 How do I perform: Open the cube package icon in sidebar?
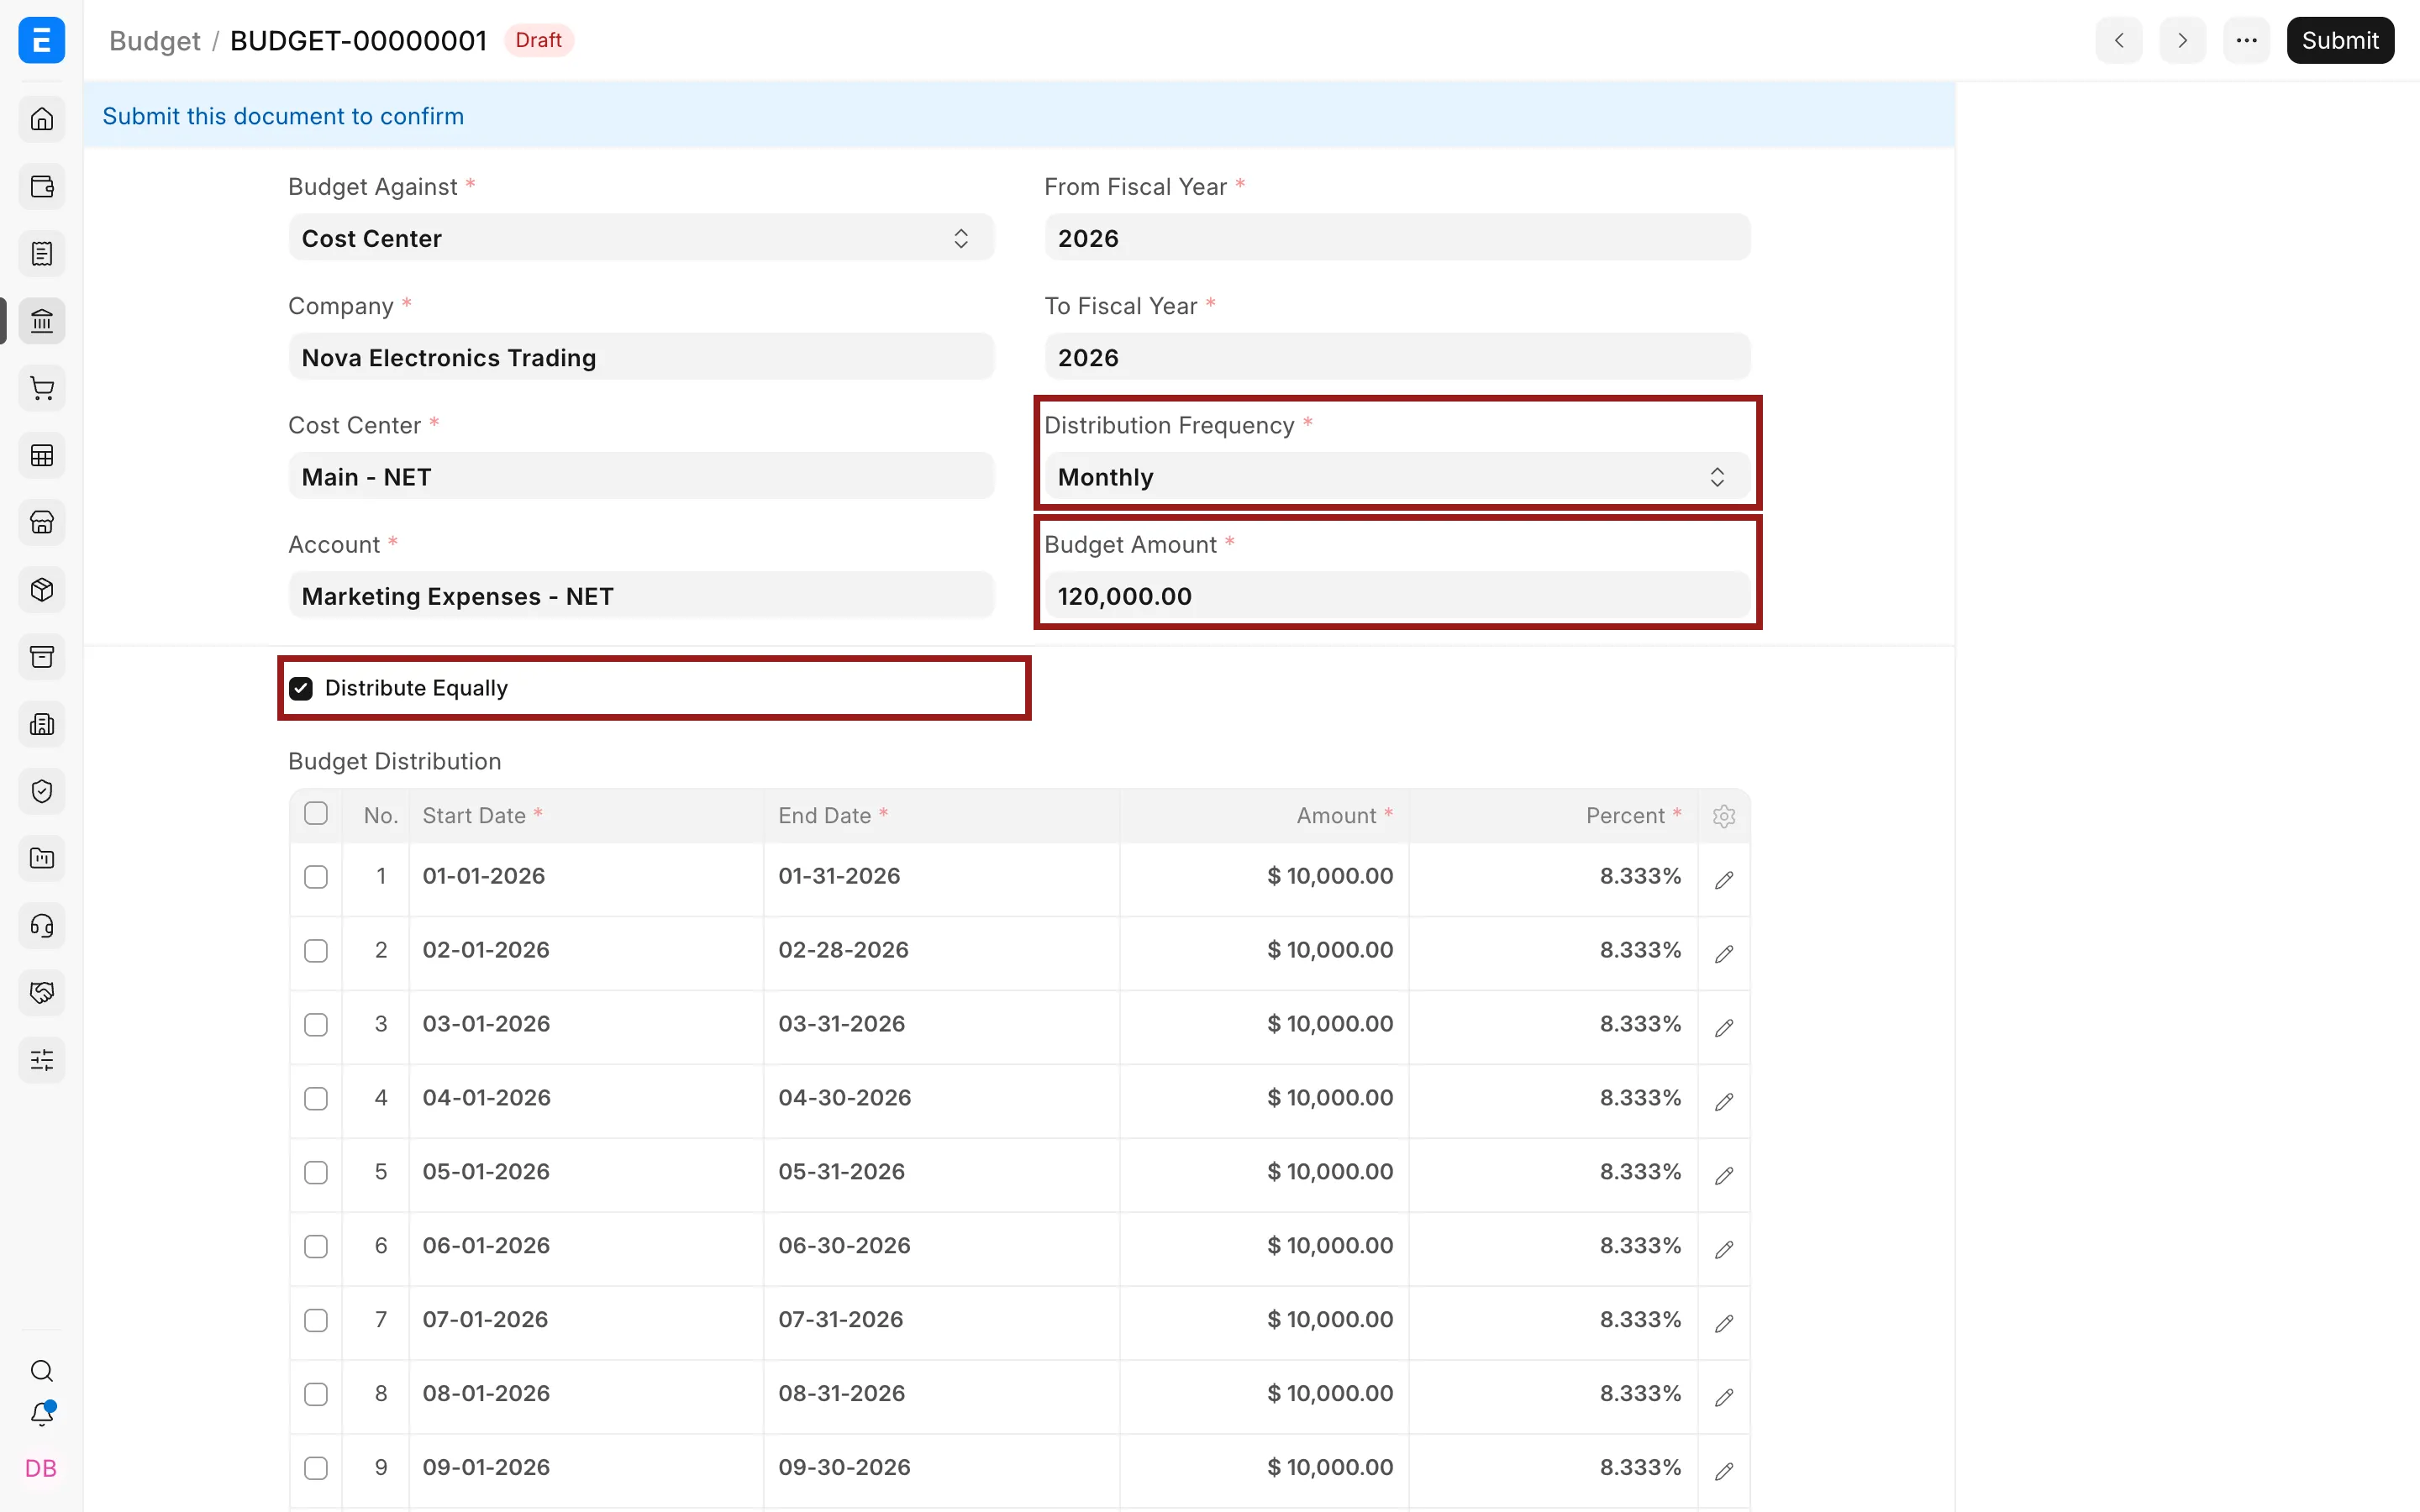click(42, 589)
